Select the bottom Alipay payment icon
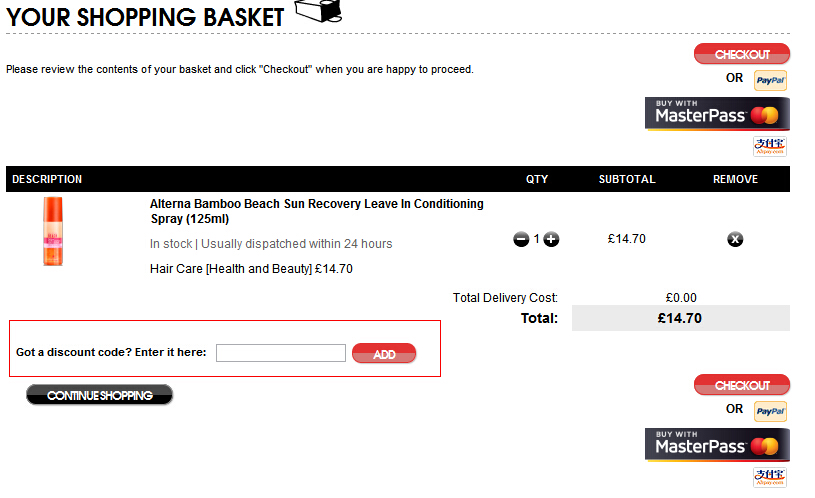 coord(770,477)
